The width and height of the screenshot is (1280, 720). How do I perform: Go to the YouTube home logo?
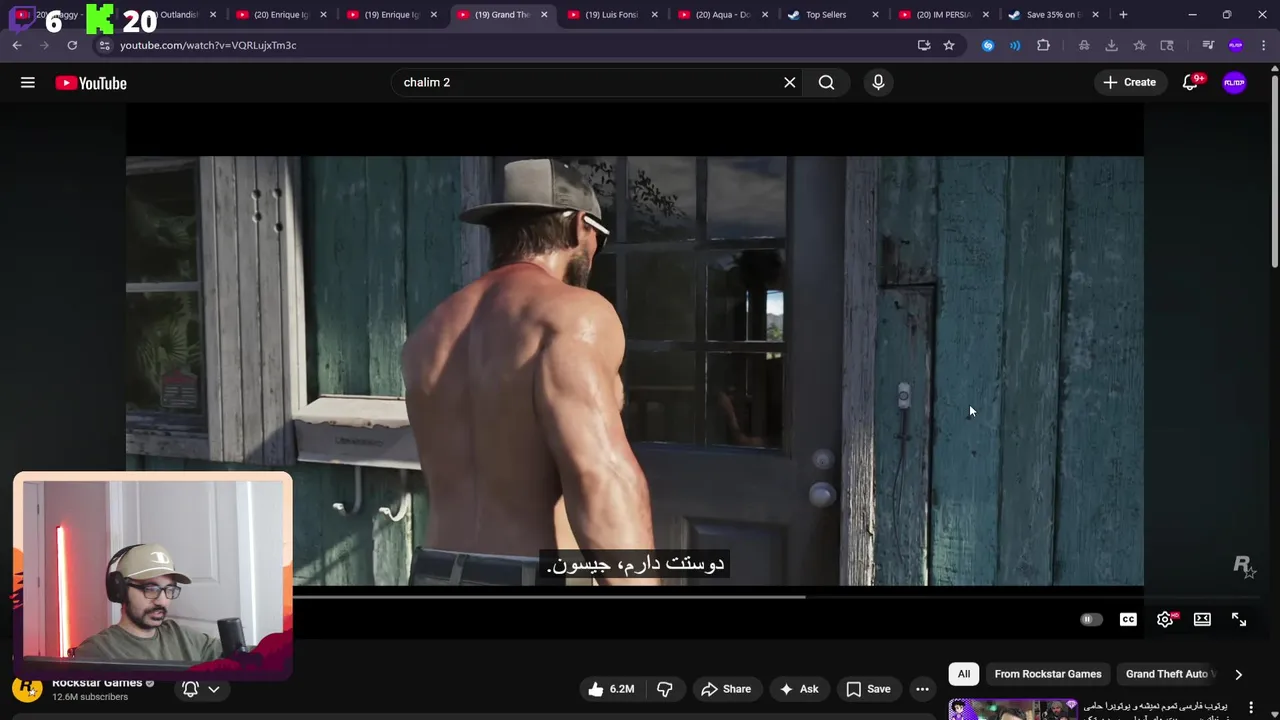pos(91,83)
